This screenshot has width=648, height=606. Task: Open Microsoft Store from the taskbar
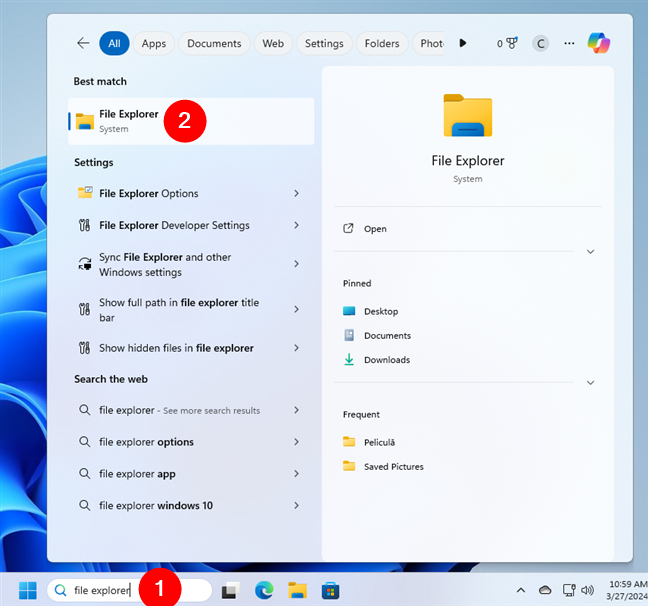pyautogui.click(x=331, y=590)
